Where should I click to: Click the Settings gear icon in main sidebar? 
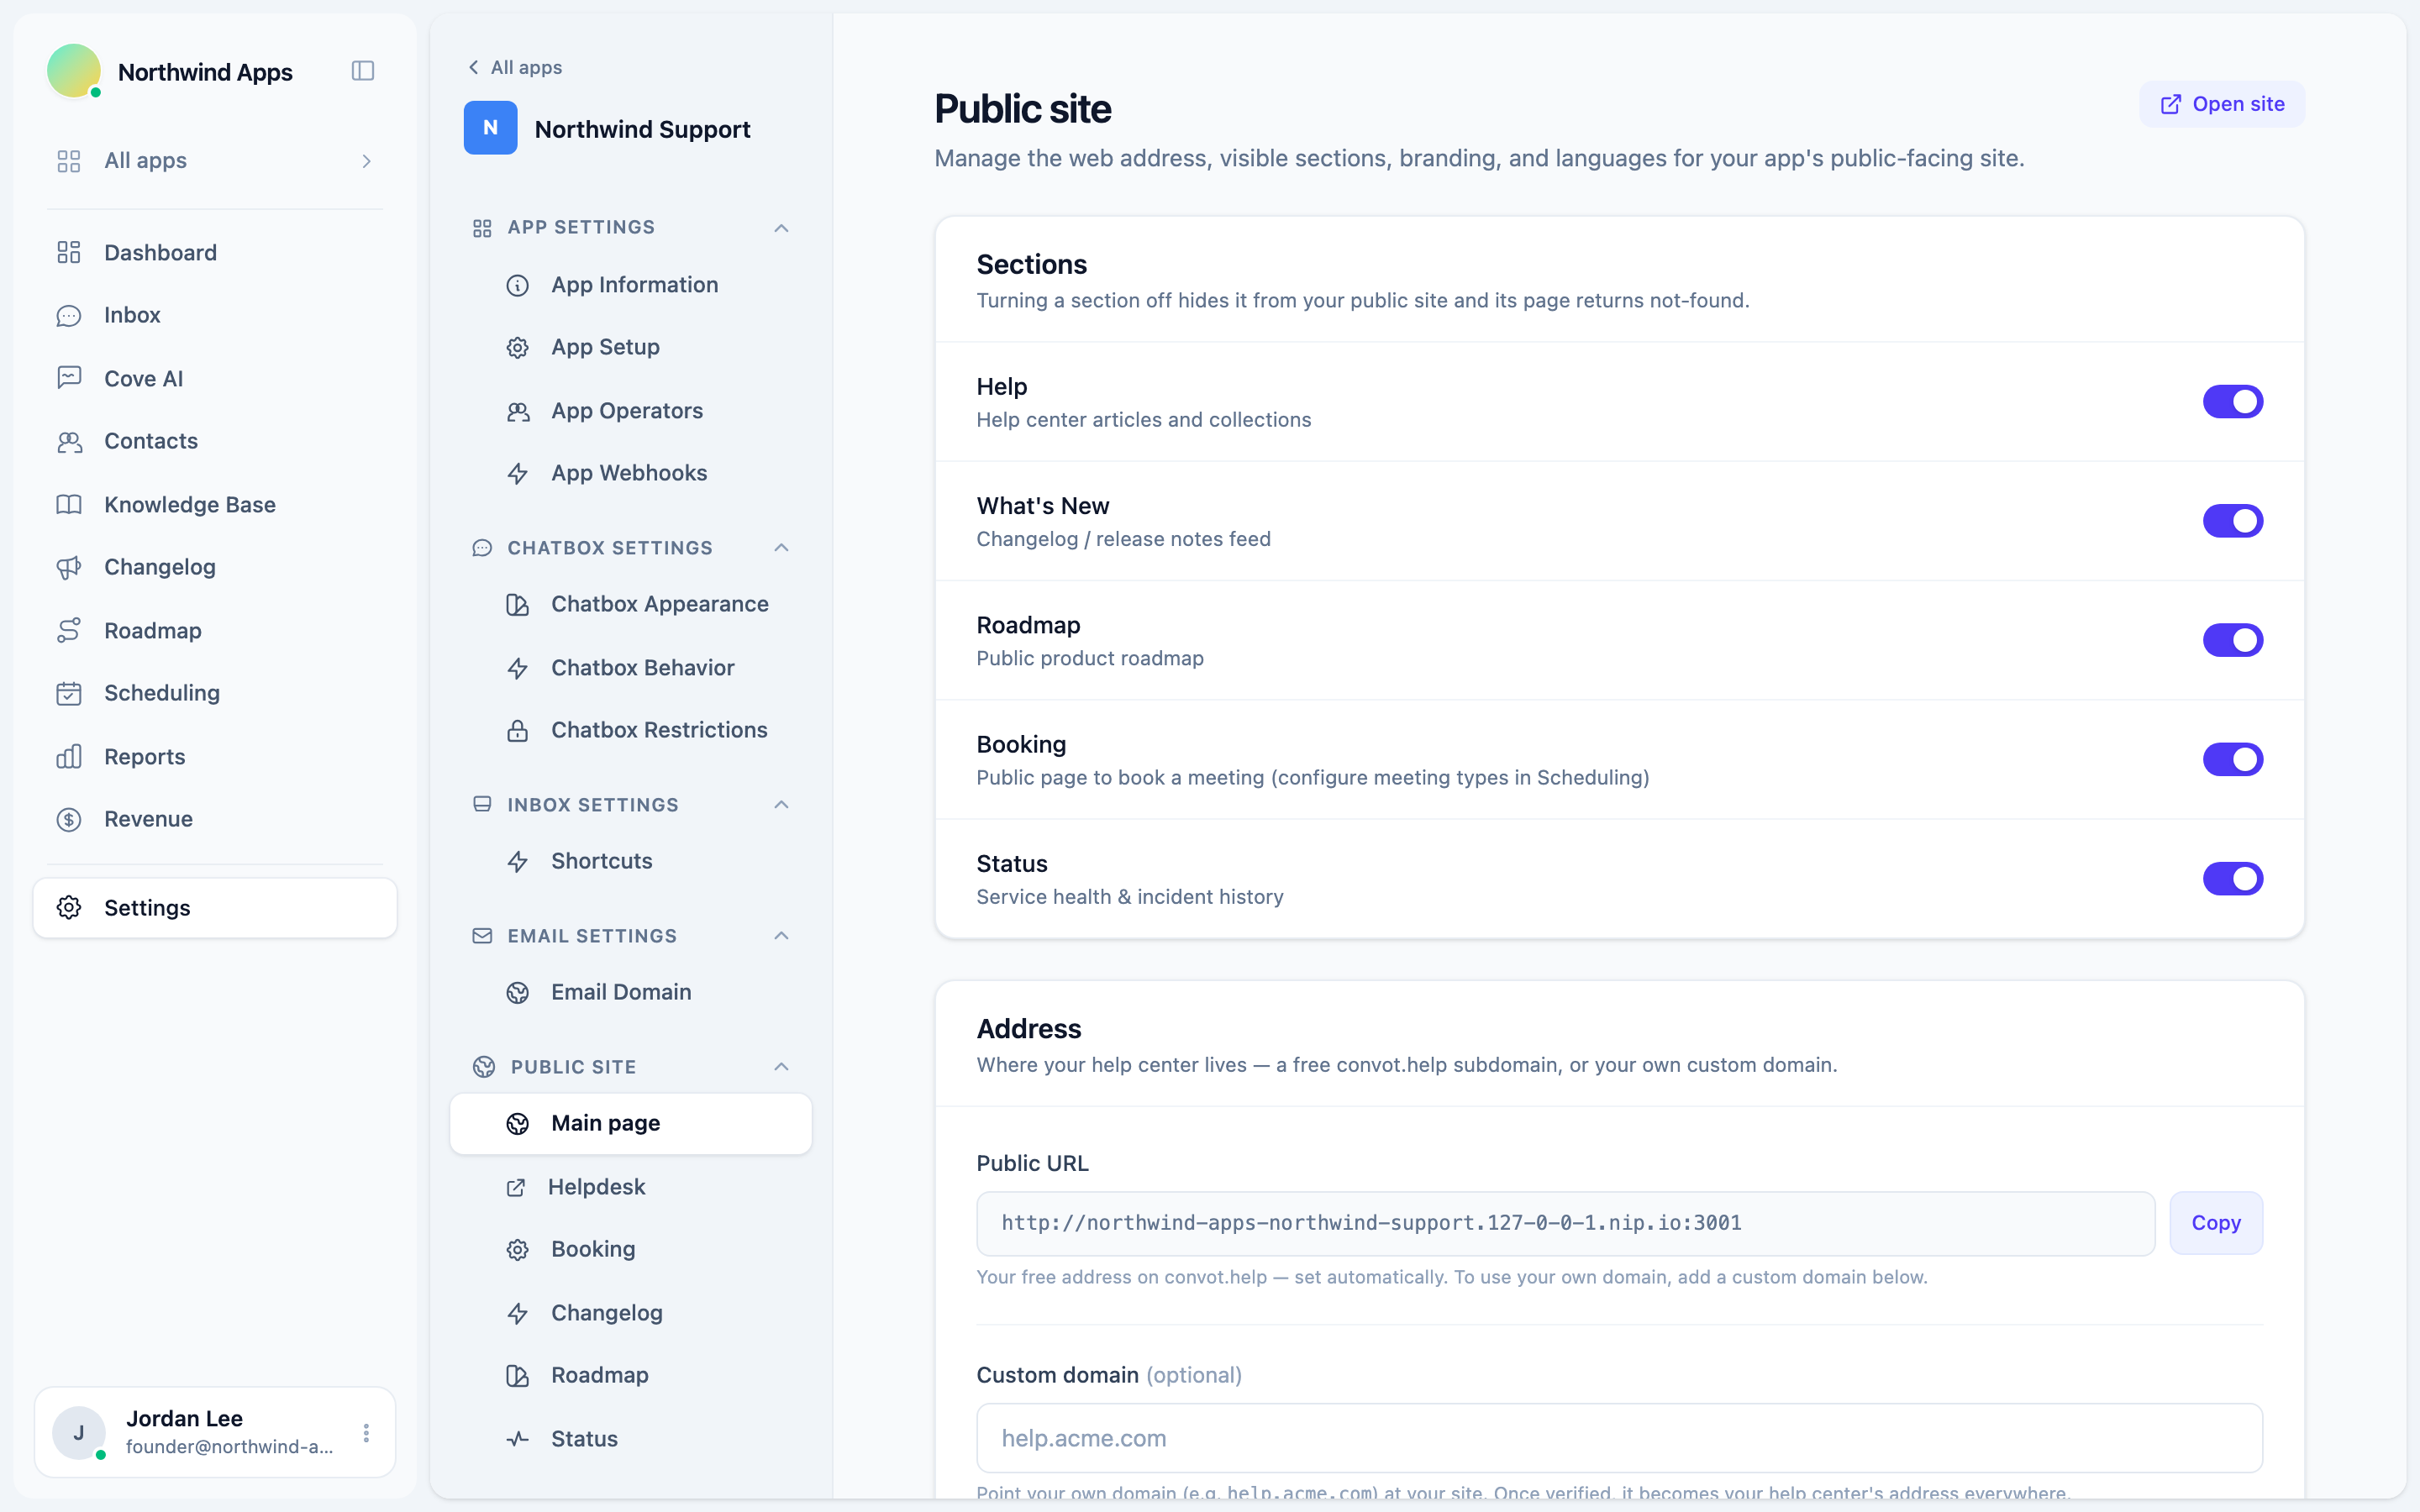(69, 907)
